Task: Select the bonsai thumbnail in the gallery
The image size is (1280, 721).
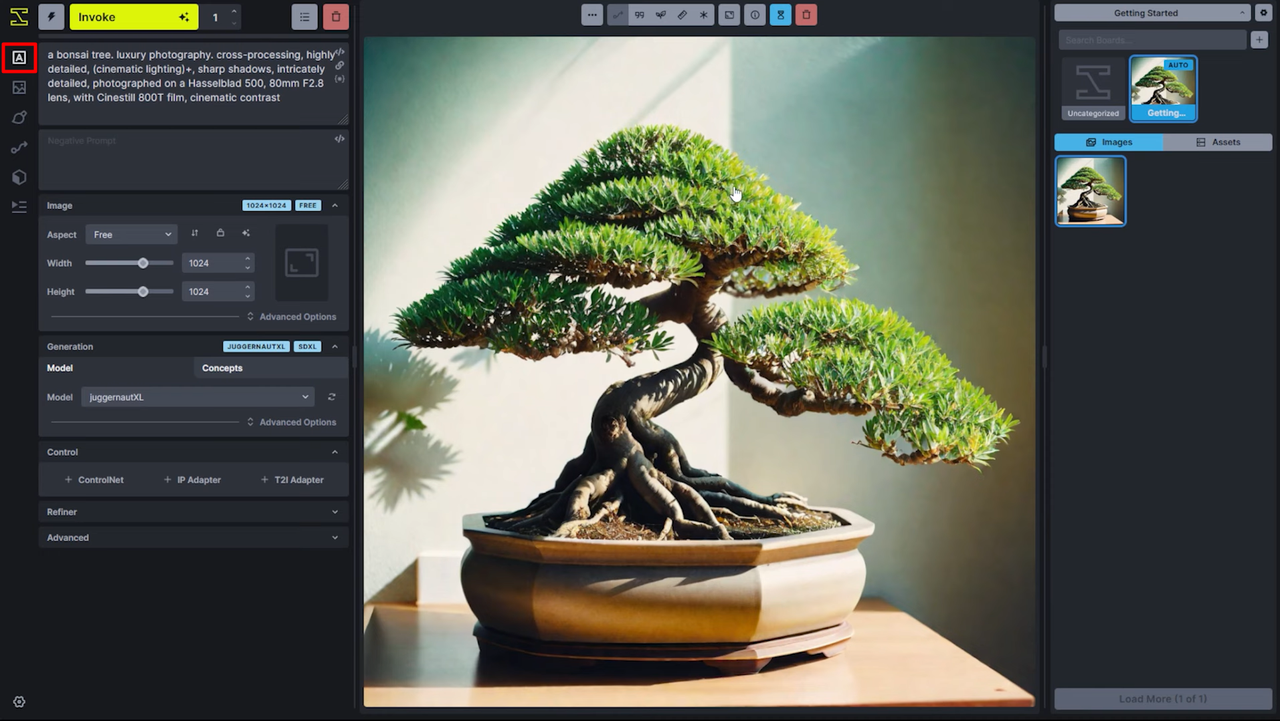Action: coord(1090,190)
